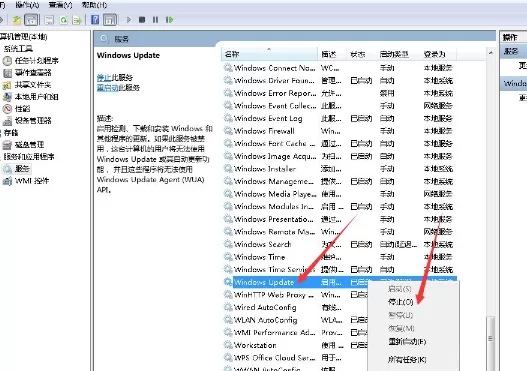The height and width of the screenshot is (371, 527).
Task: Sort services by the 启动类型 column header
Action: coord(398,54)
